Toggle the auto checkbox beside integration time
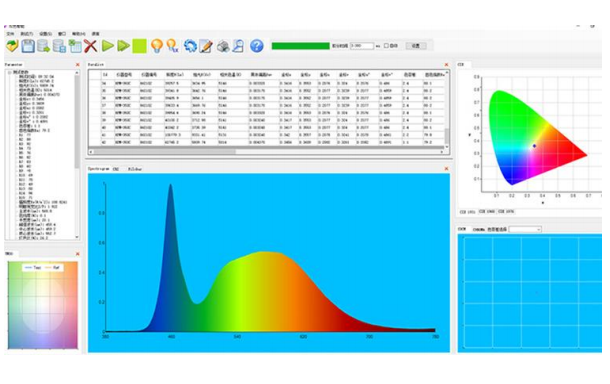The height and width of the screenshot is (384, 610). [386, 46]
